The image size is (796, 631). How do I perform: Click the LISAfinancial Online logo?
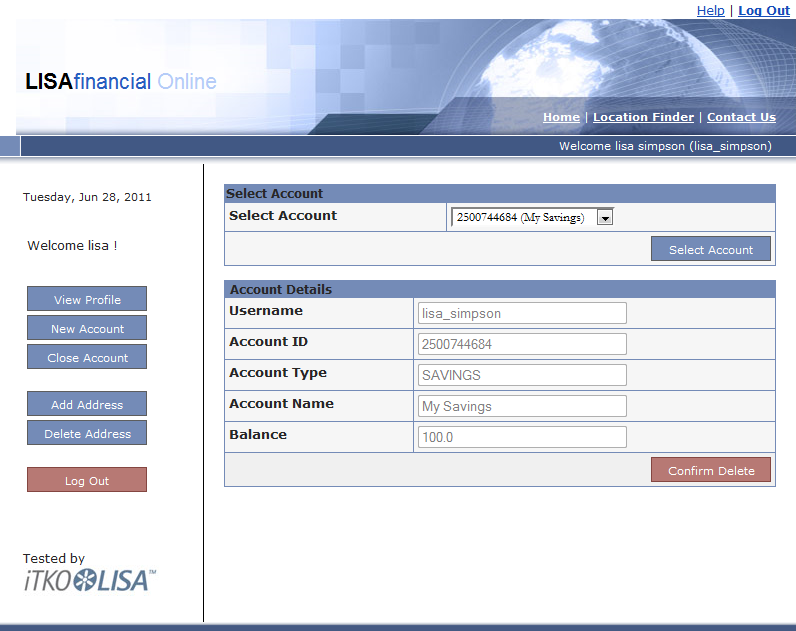(x=121, y=81)
